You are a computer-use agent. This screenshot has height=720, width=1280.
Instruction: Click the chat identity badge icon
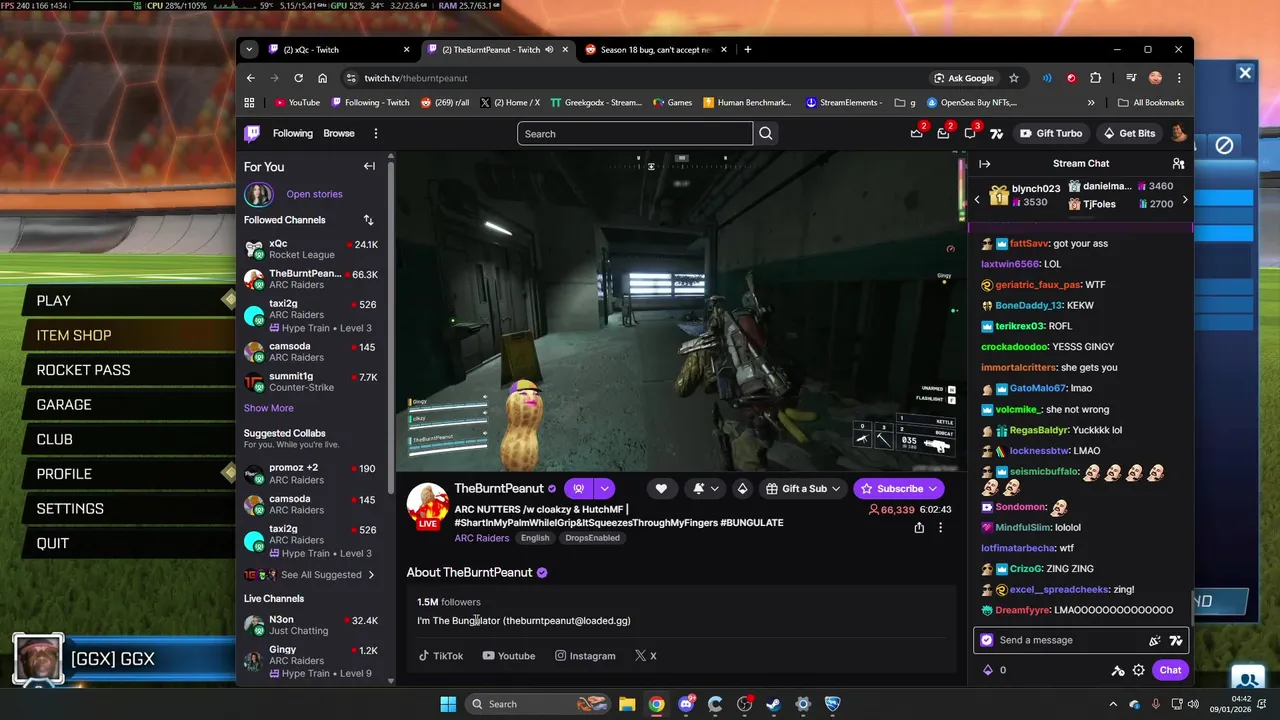(x=987, y=640)
